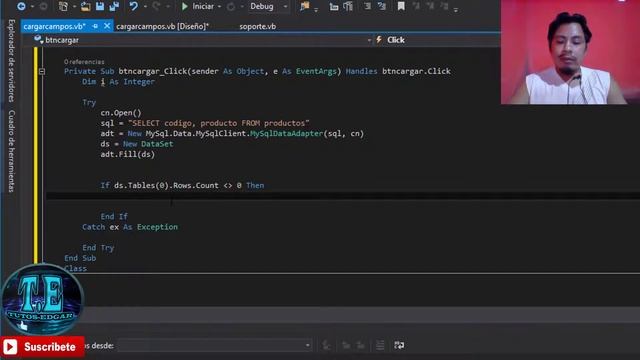Viewport: 640px width, 360px height.
Task: Start debugging with the Iniciar button
Action: pos(198,6)
